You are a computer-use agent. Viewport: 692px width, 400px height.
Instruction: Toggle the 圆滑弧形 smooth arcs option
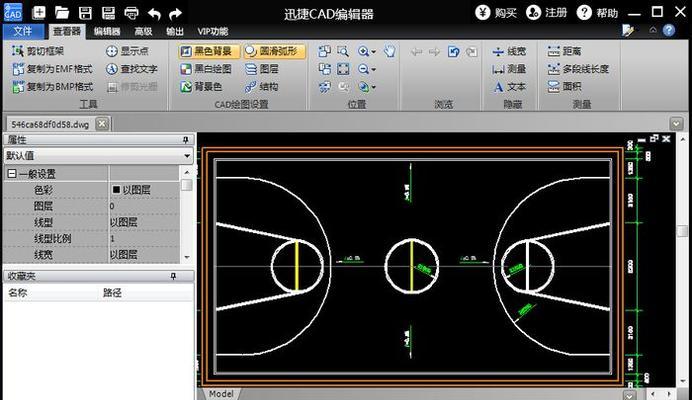(274, 51)
